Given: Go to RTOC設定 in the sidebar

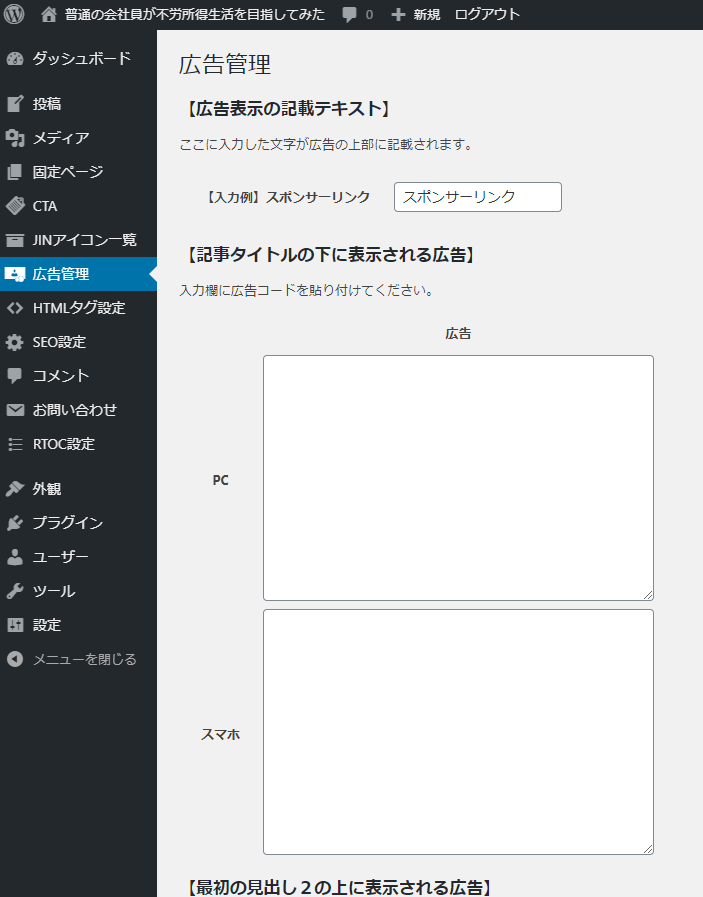Looking at the screenshot, I should pos(63,444).
